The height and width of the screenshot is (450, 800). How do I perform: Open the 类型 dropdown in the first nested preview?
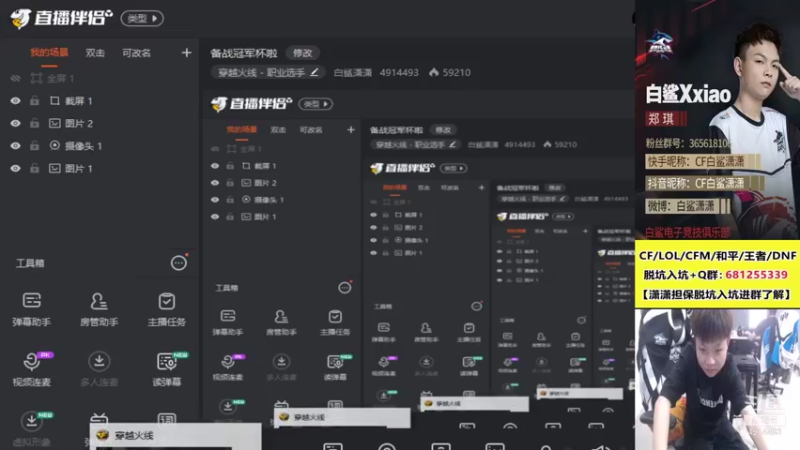coord(316,104)
